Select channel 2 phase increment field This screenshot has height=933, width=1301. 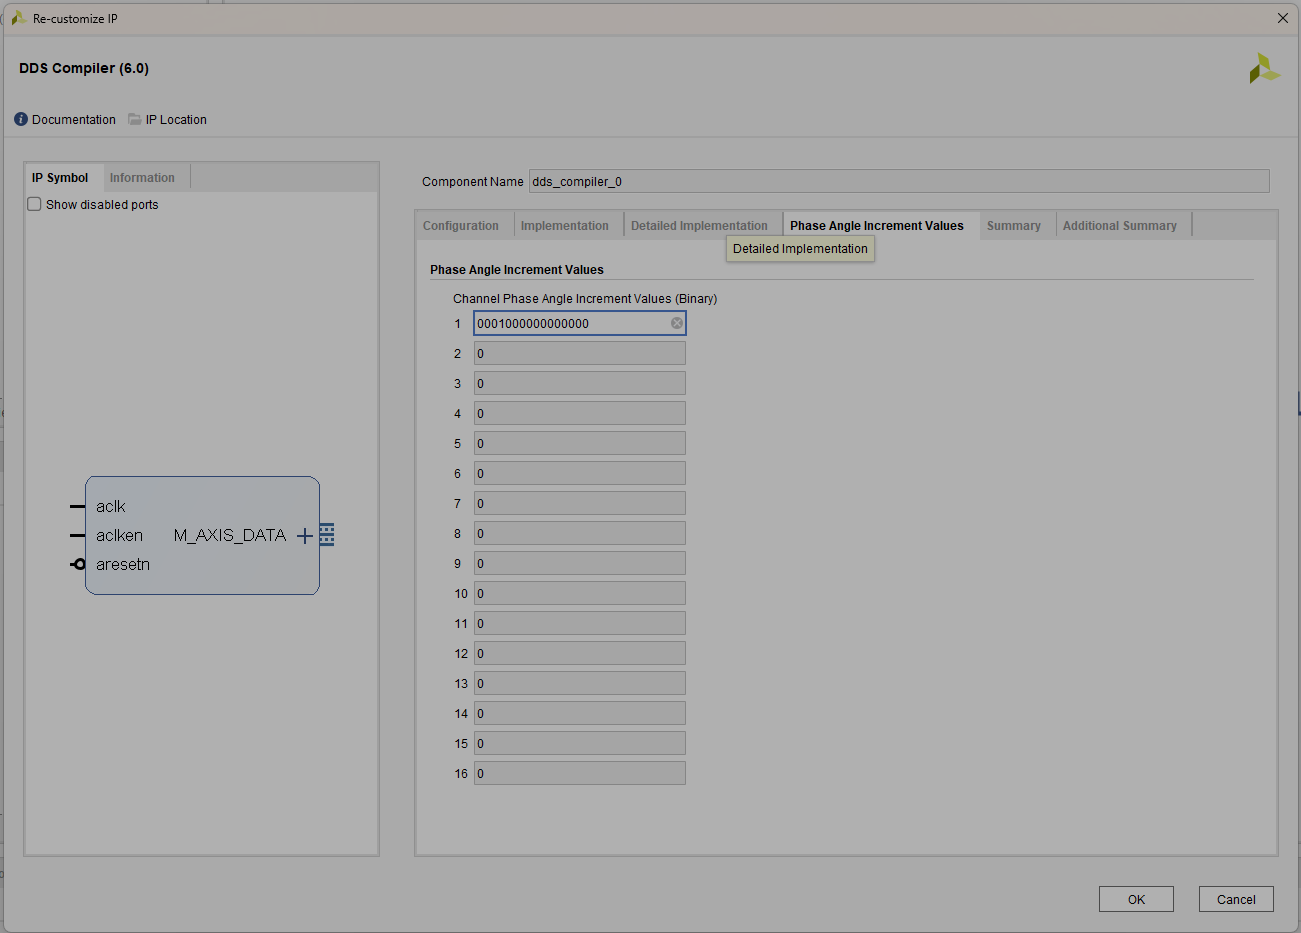(x=580, y=353)
